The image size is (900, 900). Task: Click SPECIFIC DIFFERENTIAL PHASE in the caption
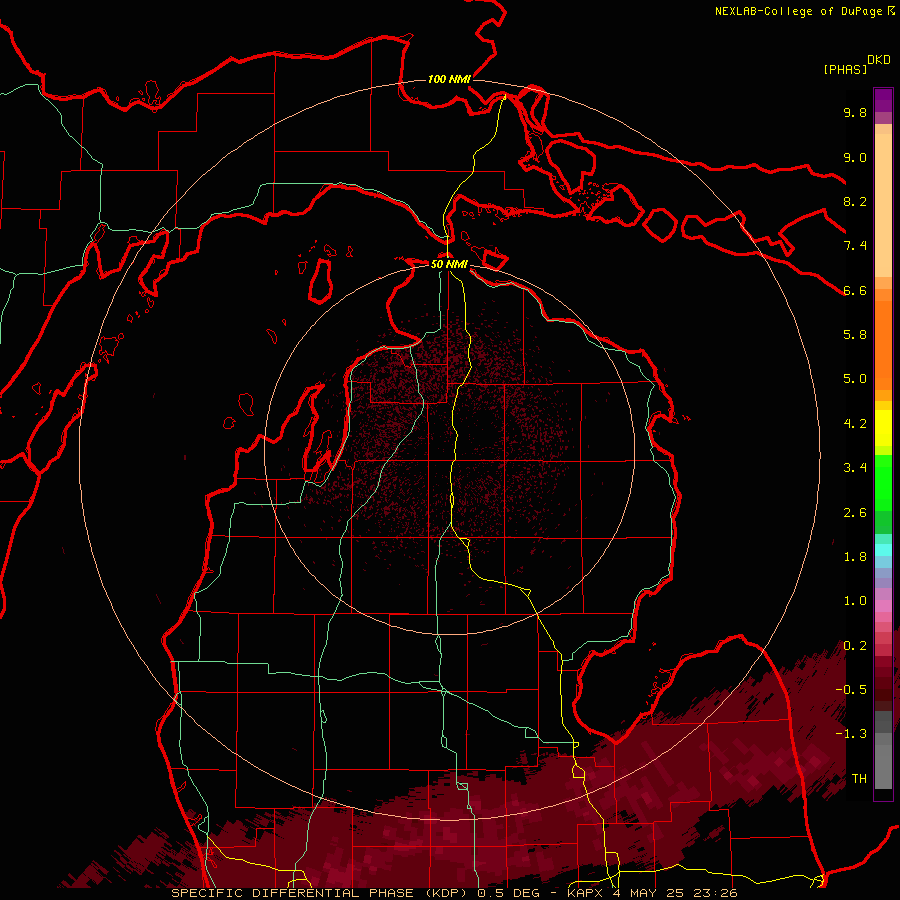point(292,893)
